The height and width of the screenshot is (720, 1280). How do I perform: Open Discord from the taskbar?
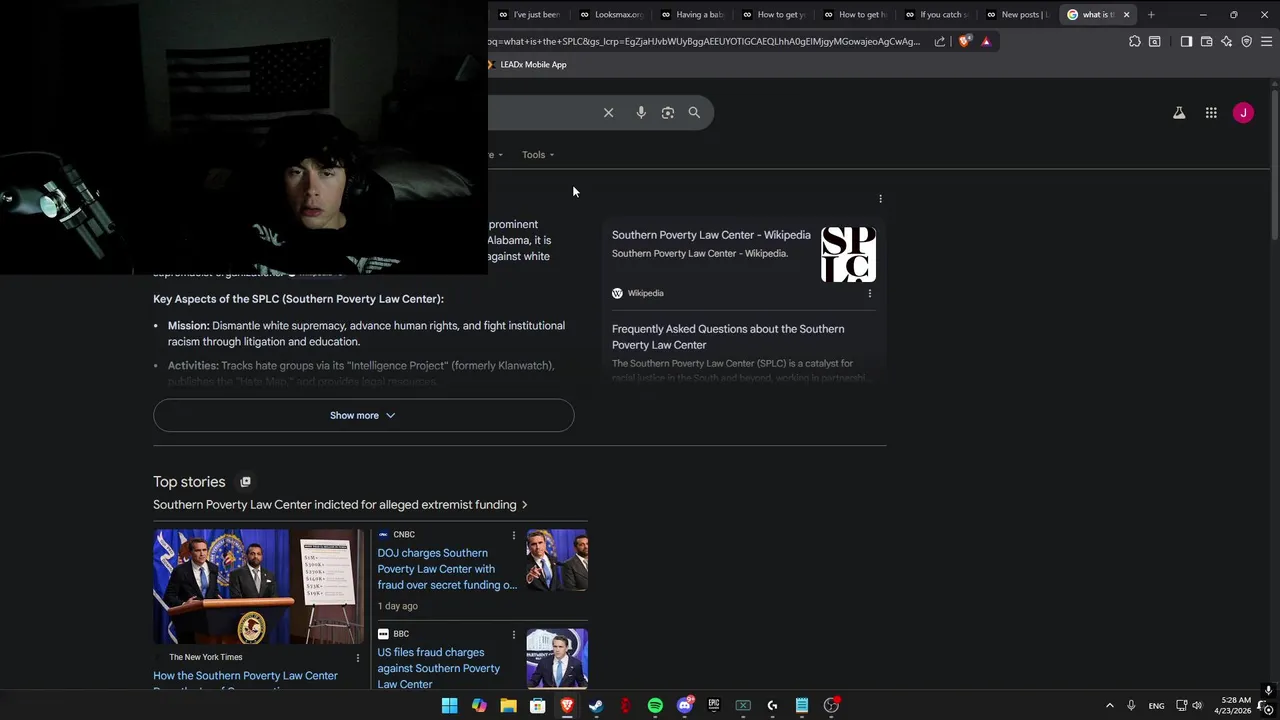pyautogui.click(x=685, y=705)
